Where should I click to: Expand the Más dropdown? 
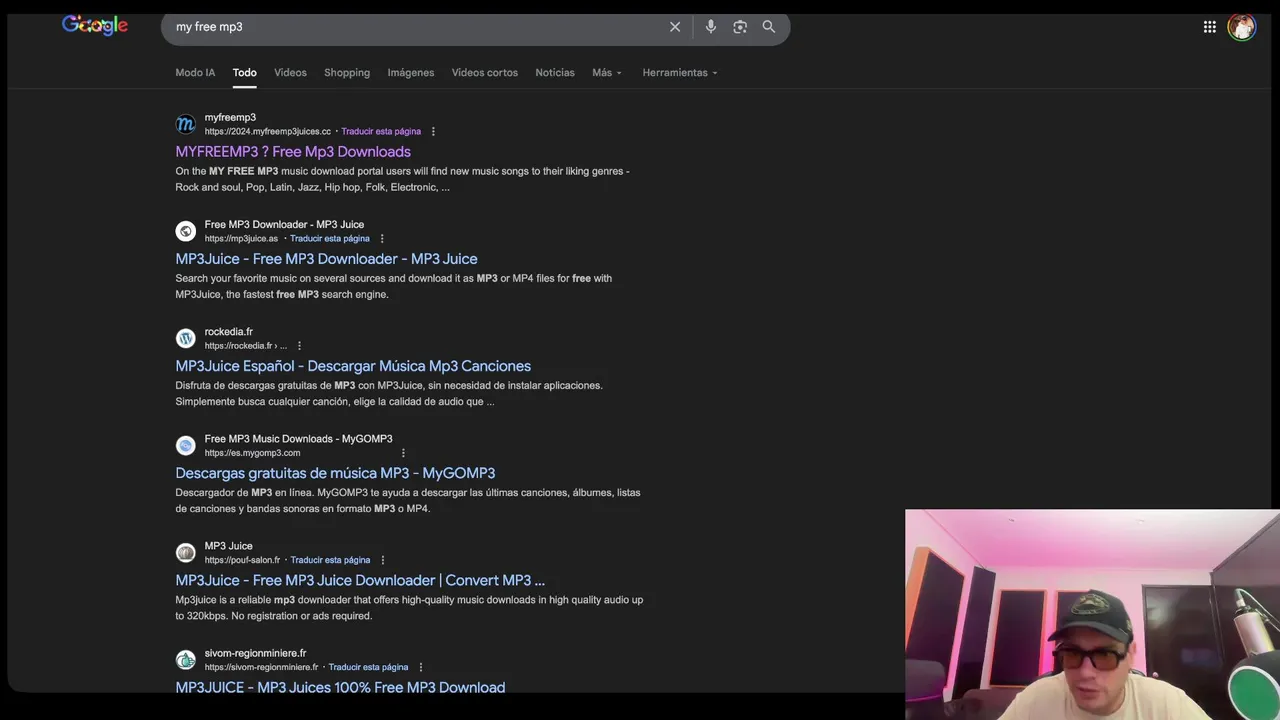tap(607, 72)
